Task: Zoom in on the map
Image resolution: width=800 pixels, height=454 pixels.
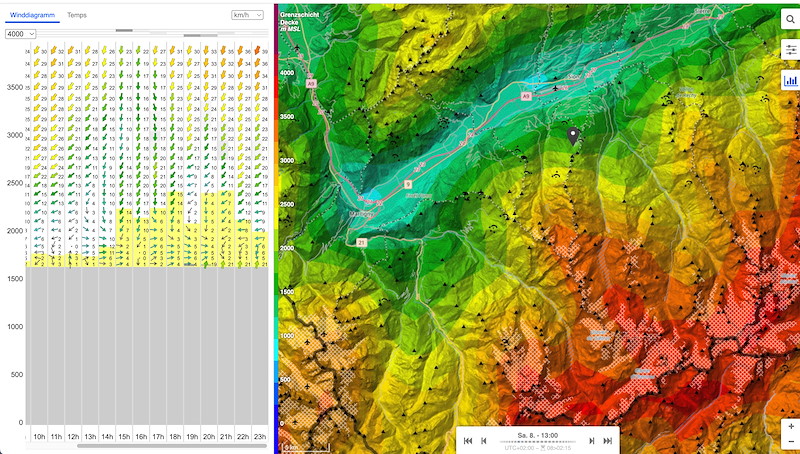Action: (790, 426)
